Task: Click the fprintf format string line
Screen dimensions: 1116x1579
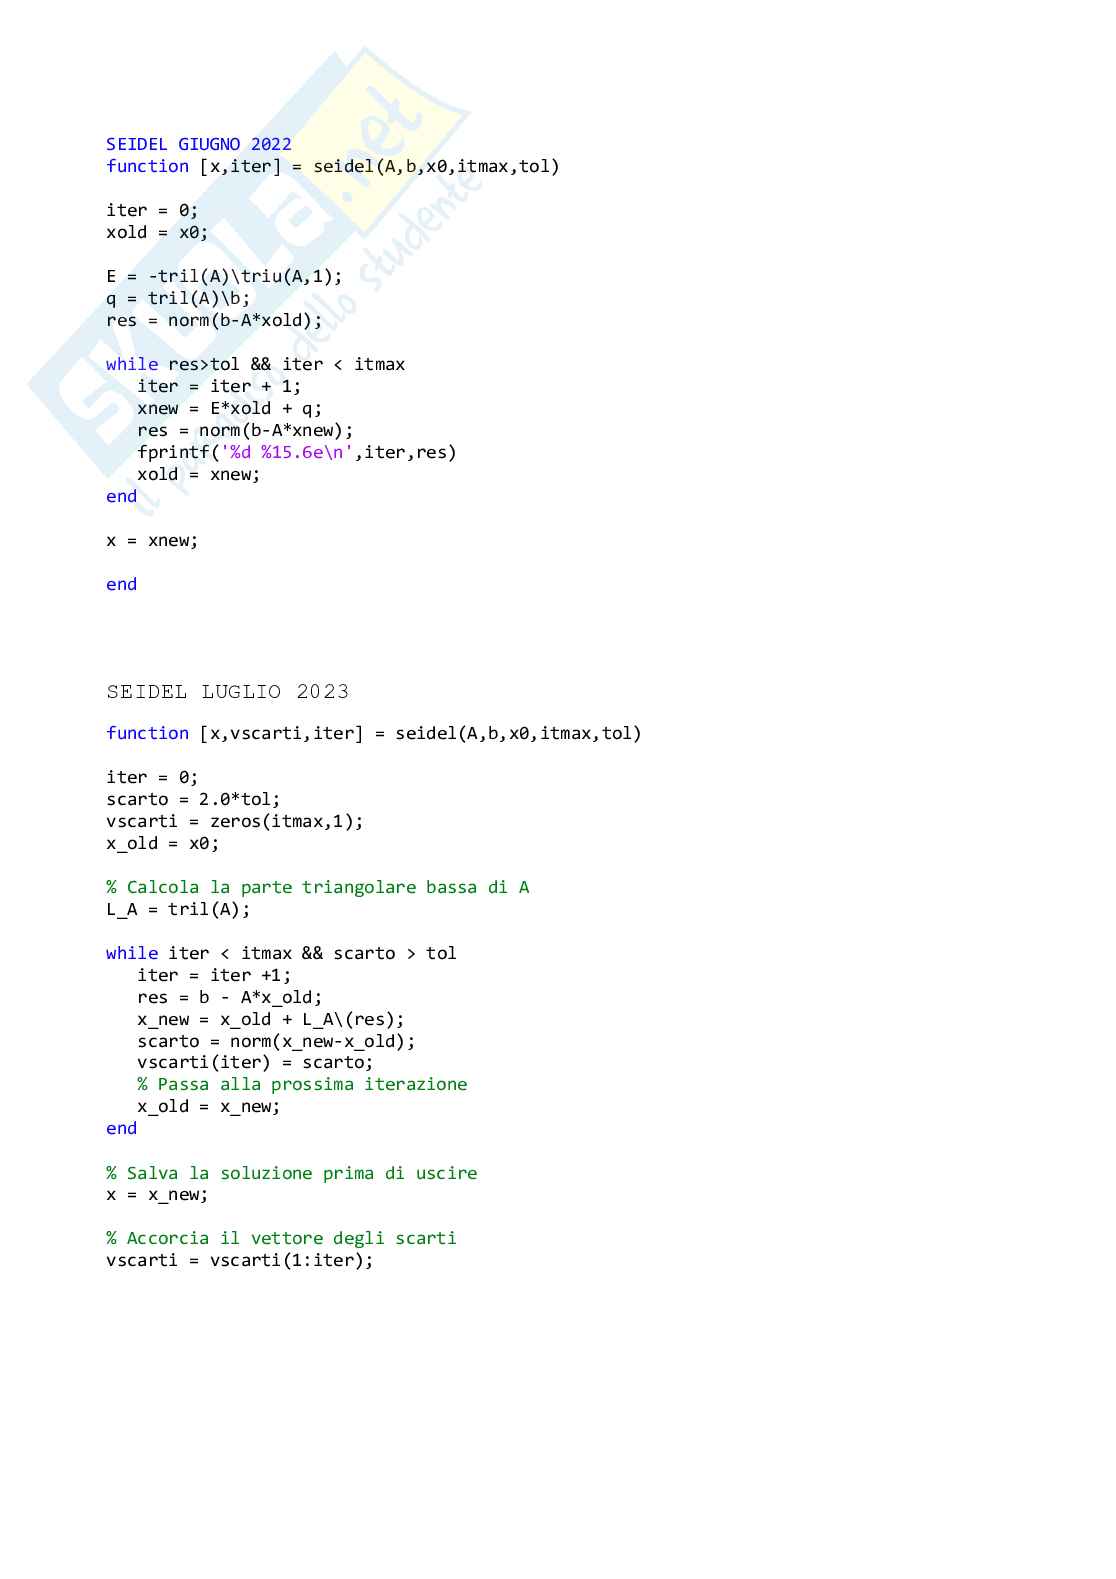Action: pyautogui.click(x=297, y=452)
